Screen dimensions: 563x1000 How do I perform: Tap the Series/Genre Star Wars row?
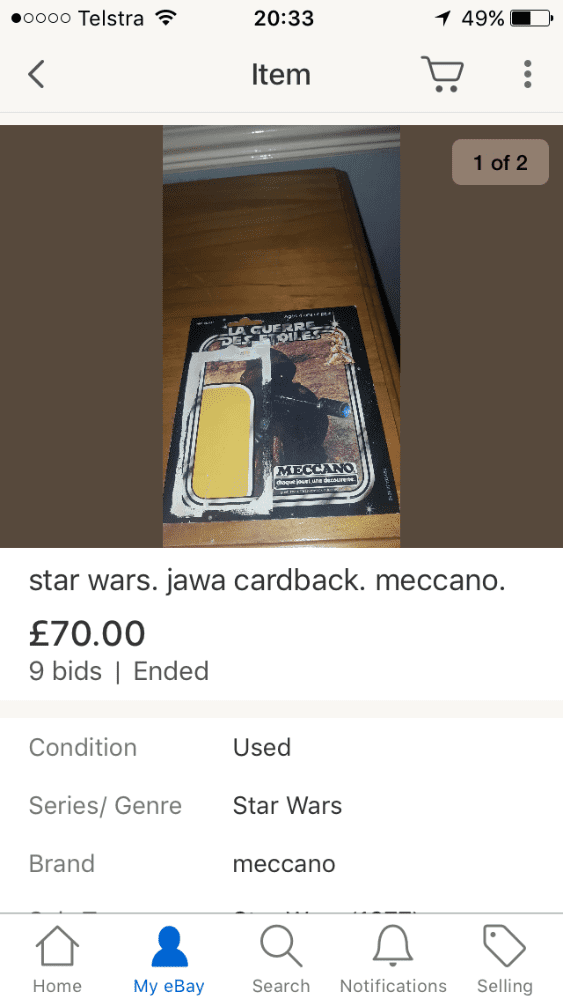click(281, 805)
